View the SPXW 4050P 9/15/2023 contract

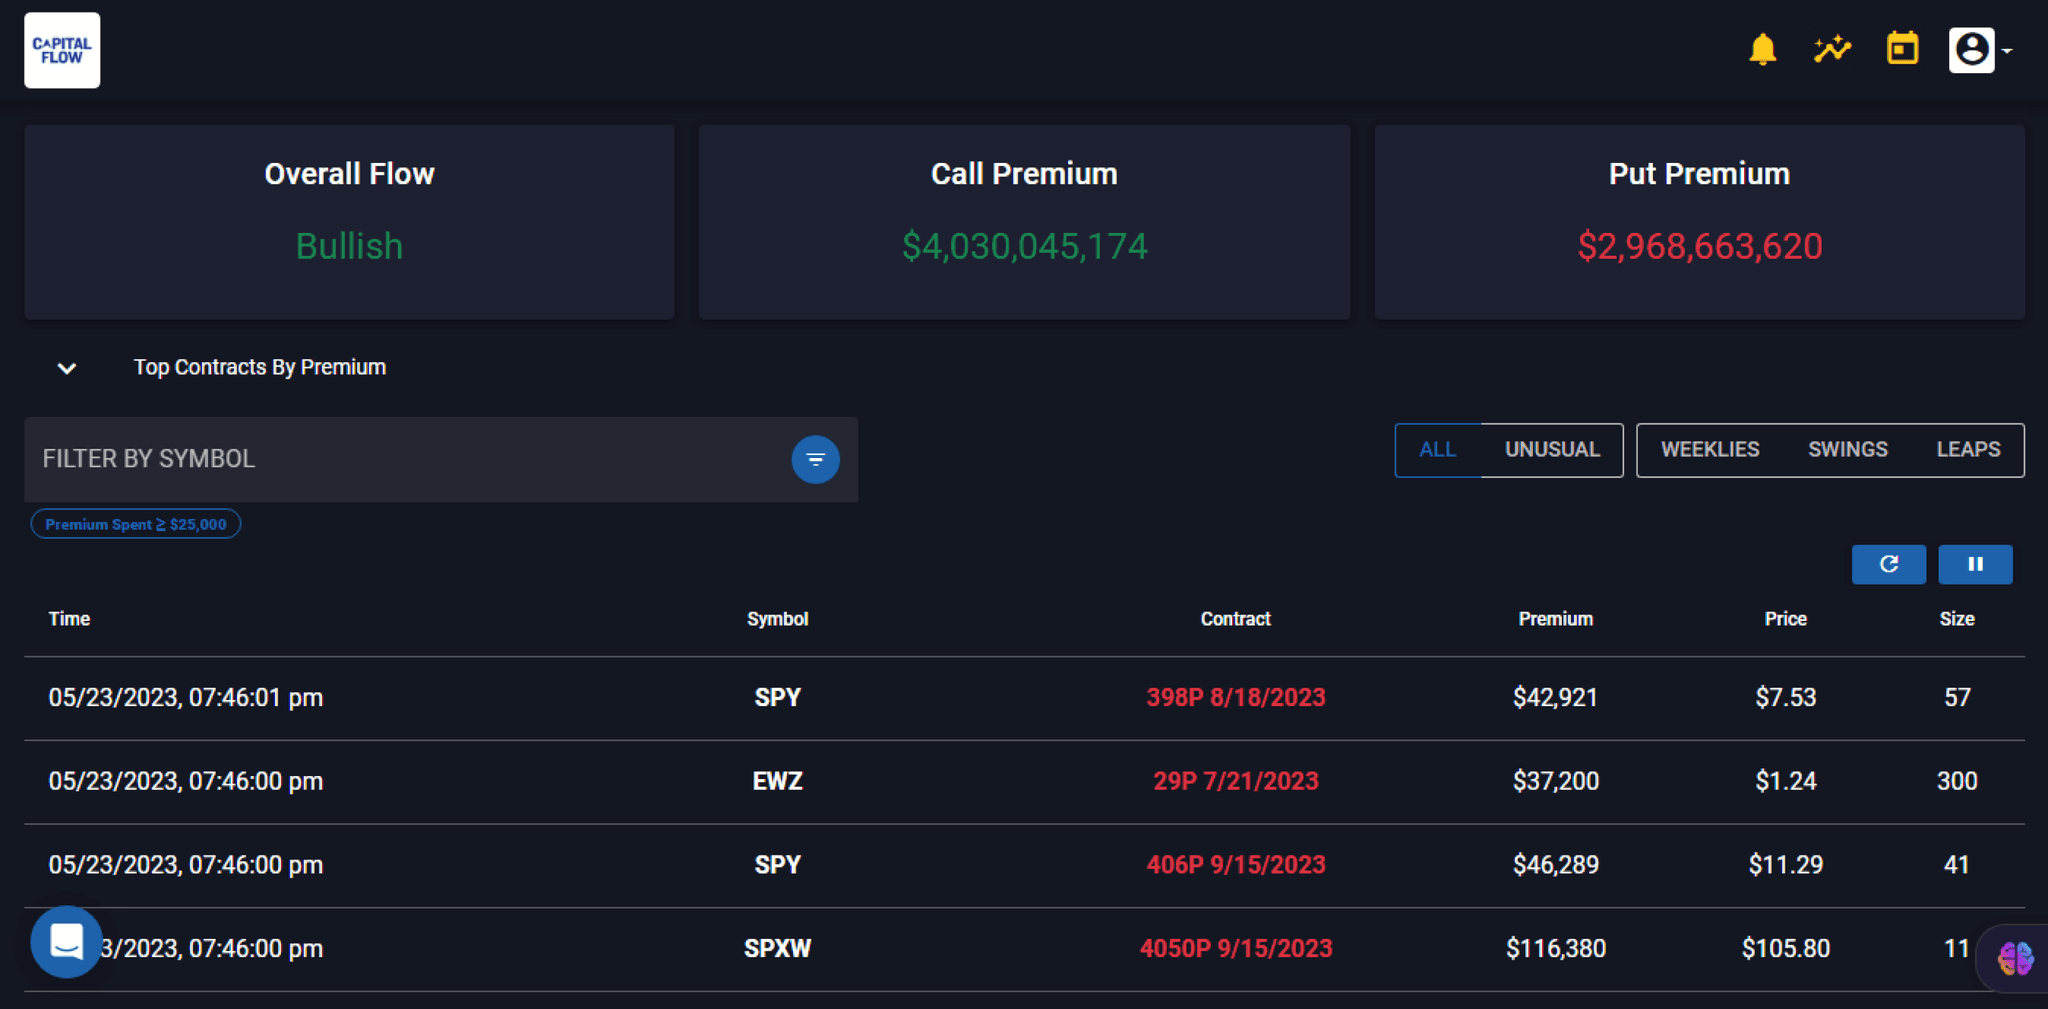click(x=1235, y=948)
